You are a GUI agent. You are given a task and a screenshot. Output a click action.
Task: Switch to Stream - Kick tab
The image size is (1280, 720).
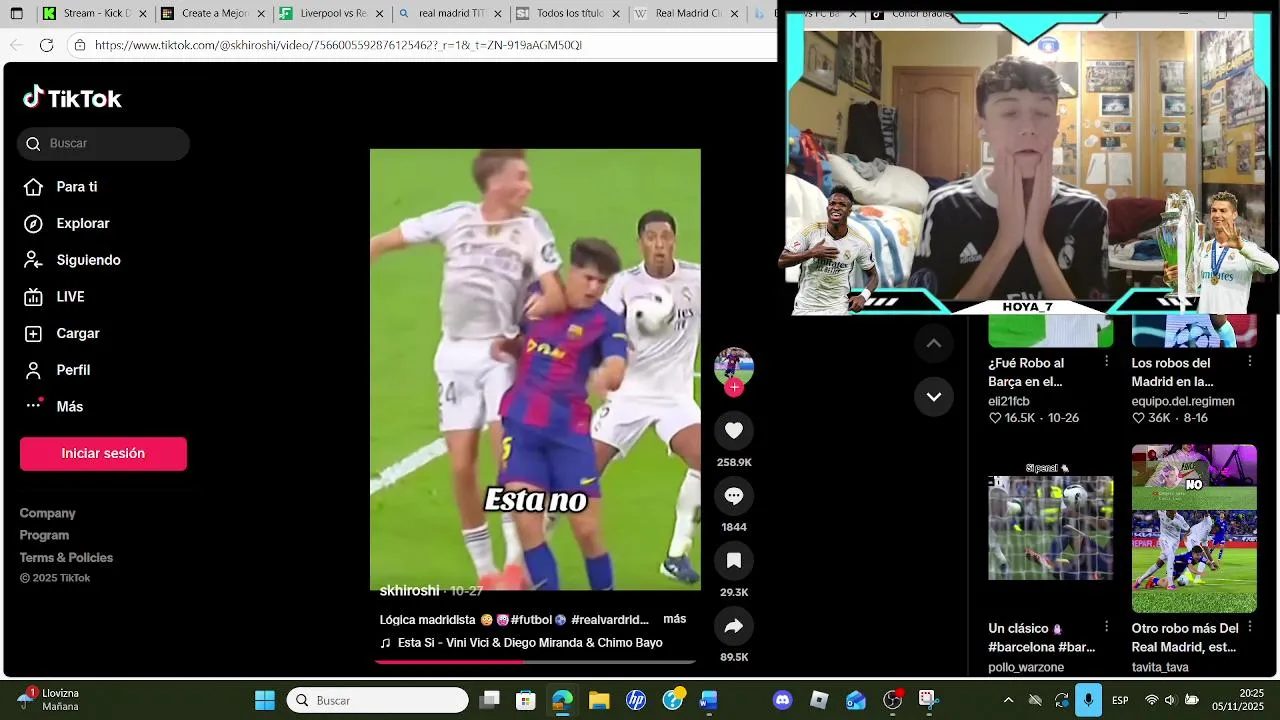(x=95, y=14)
